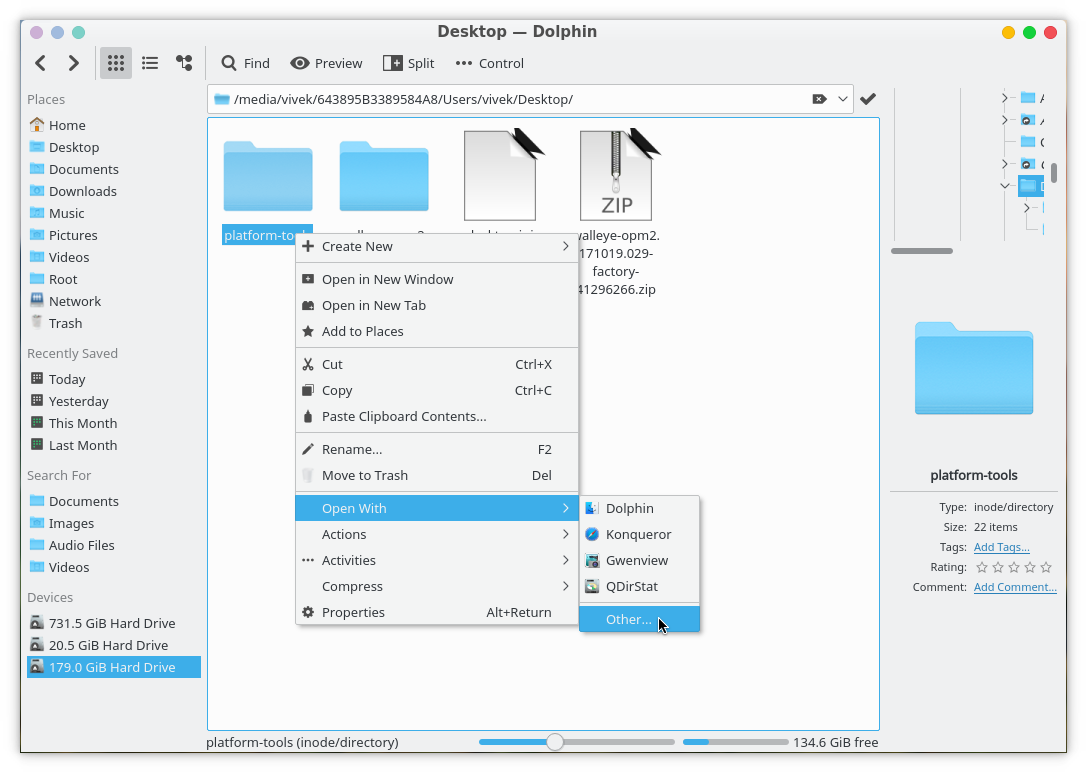Clear the location bar text
Viewport: 1087px width, 773px height.
[x=819, y=99]
